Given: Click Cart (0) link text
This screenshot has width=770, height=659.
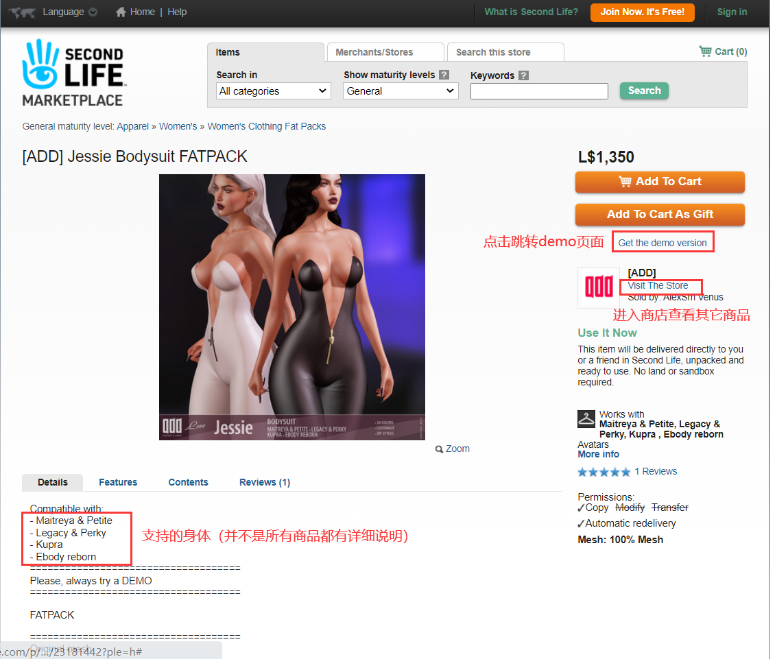Looking at the screenshot, I should (731, 52).
